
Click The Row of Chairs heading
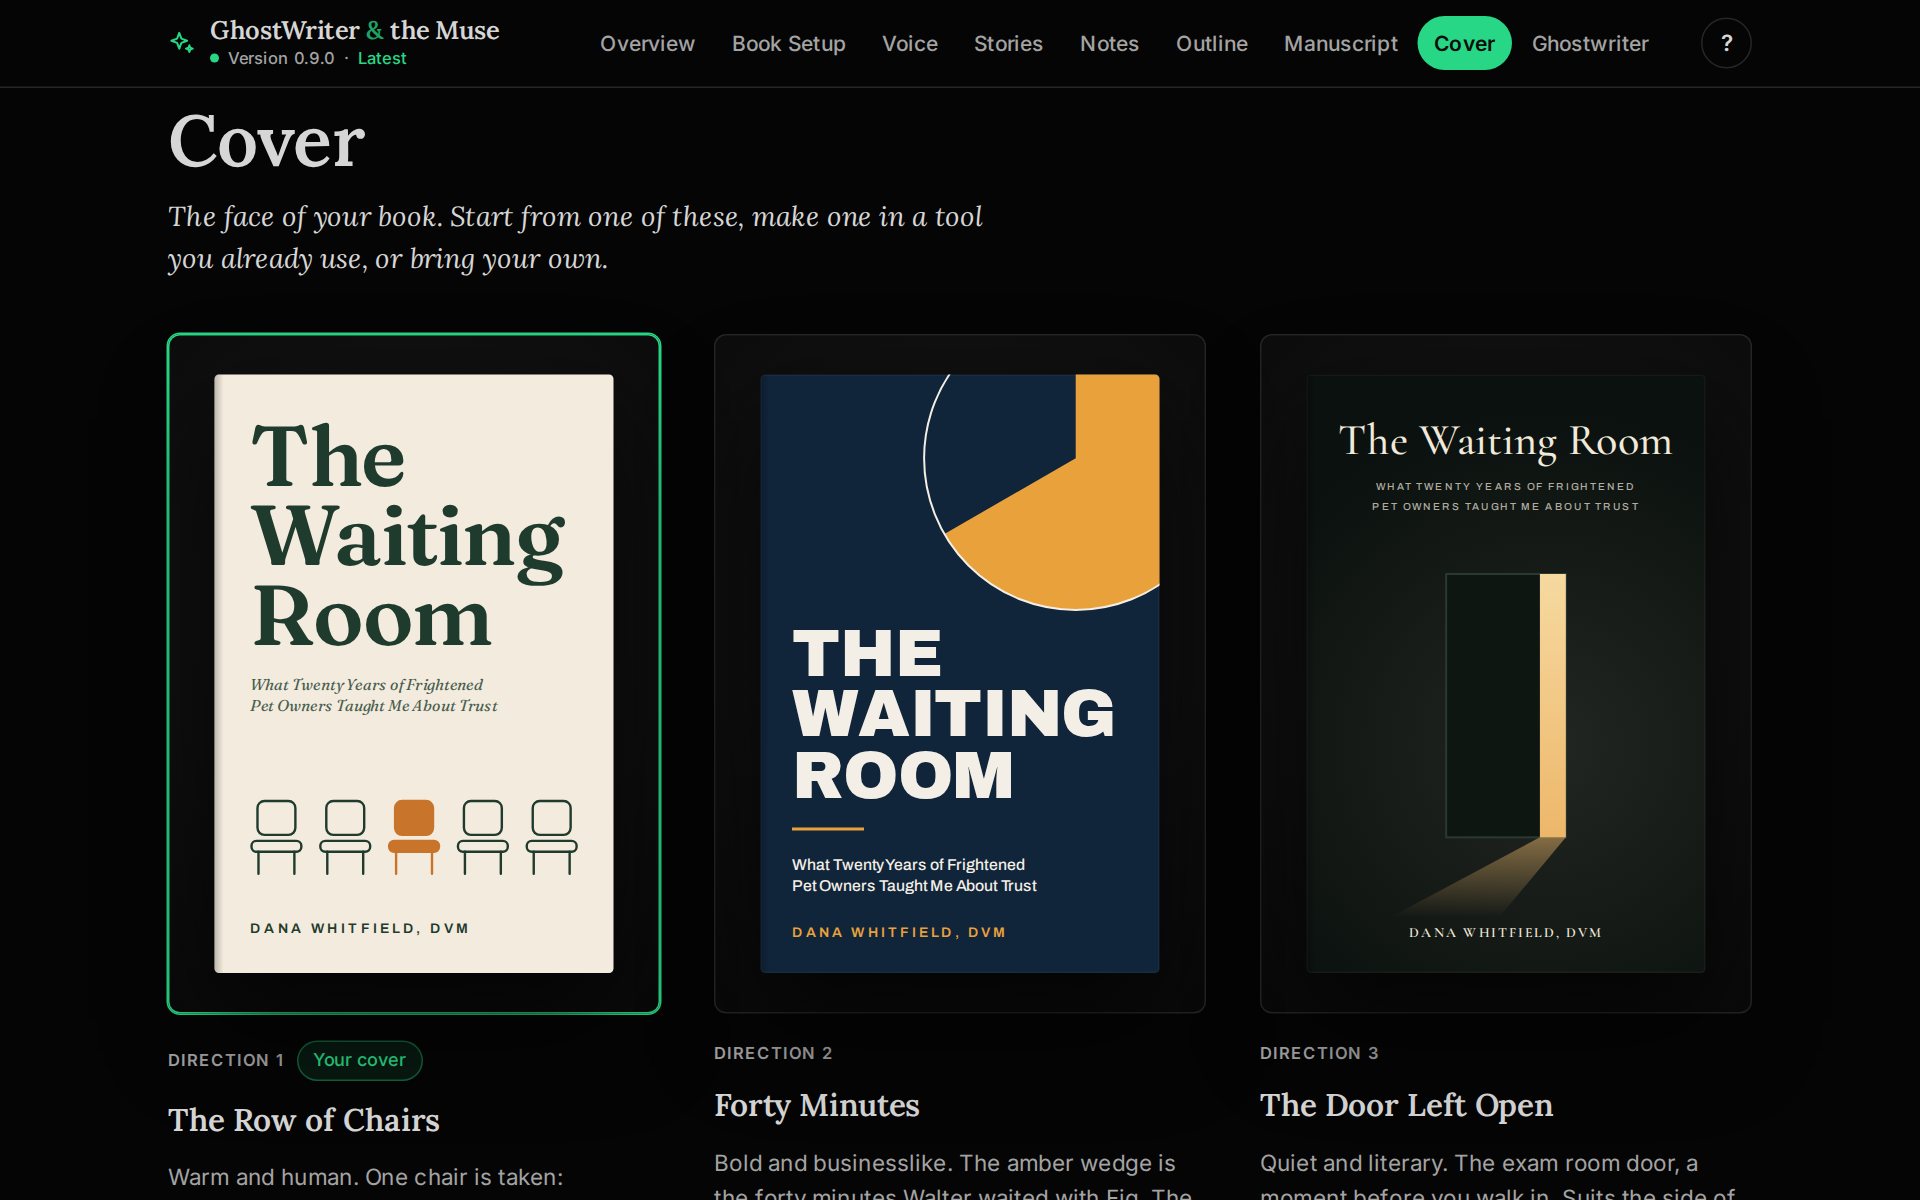(304, 1120)
